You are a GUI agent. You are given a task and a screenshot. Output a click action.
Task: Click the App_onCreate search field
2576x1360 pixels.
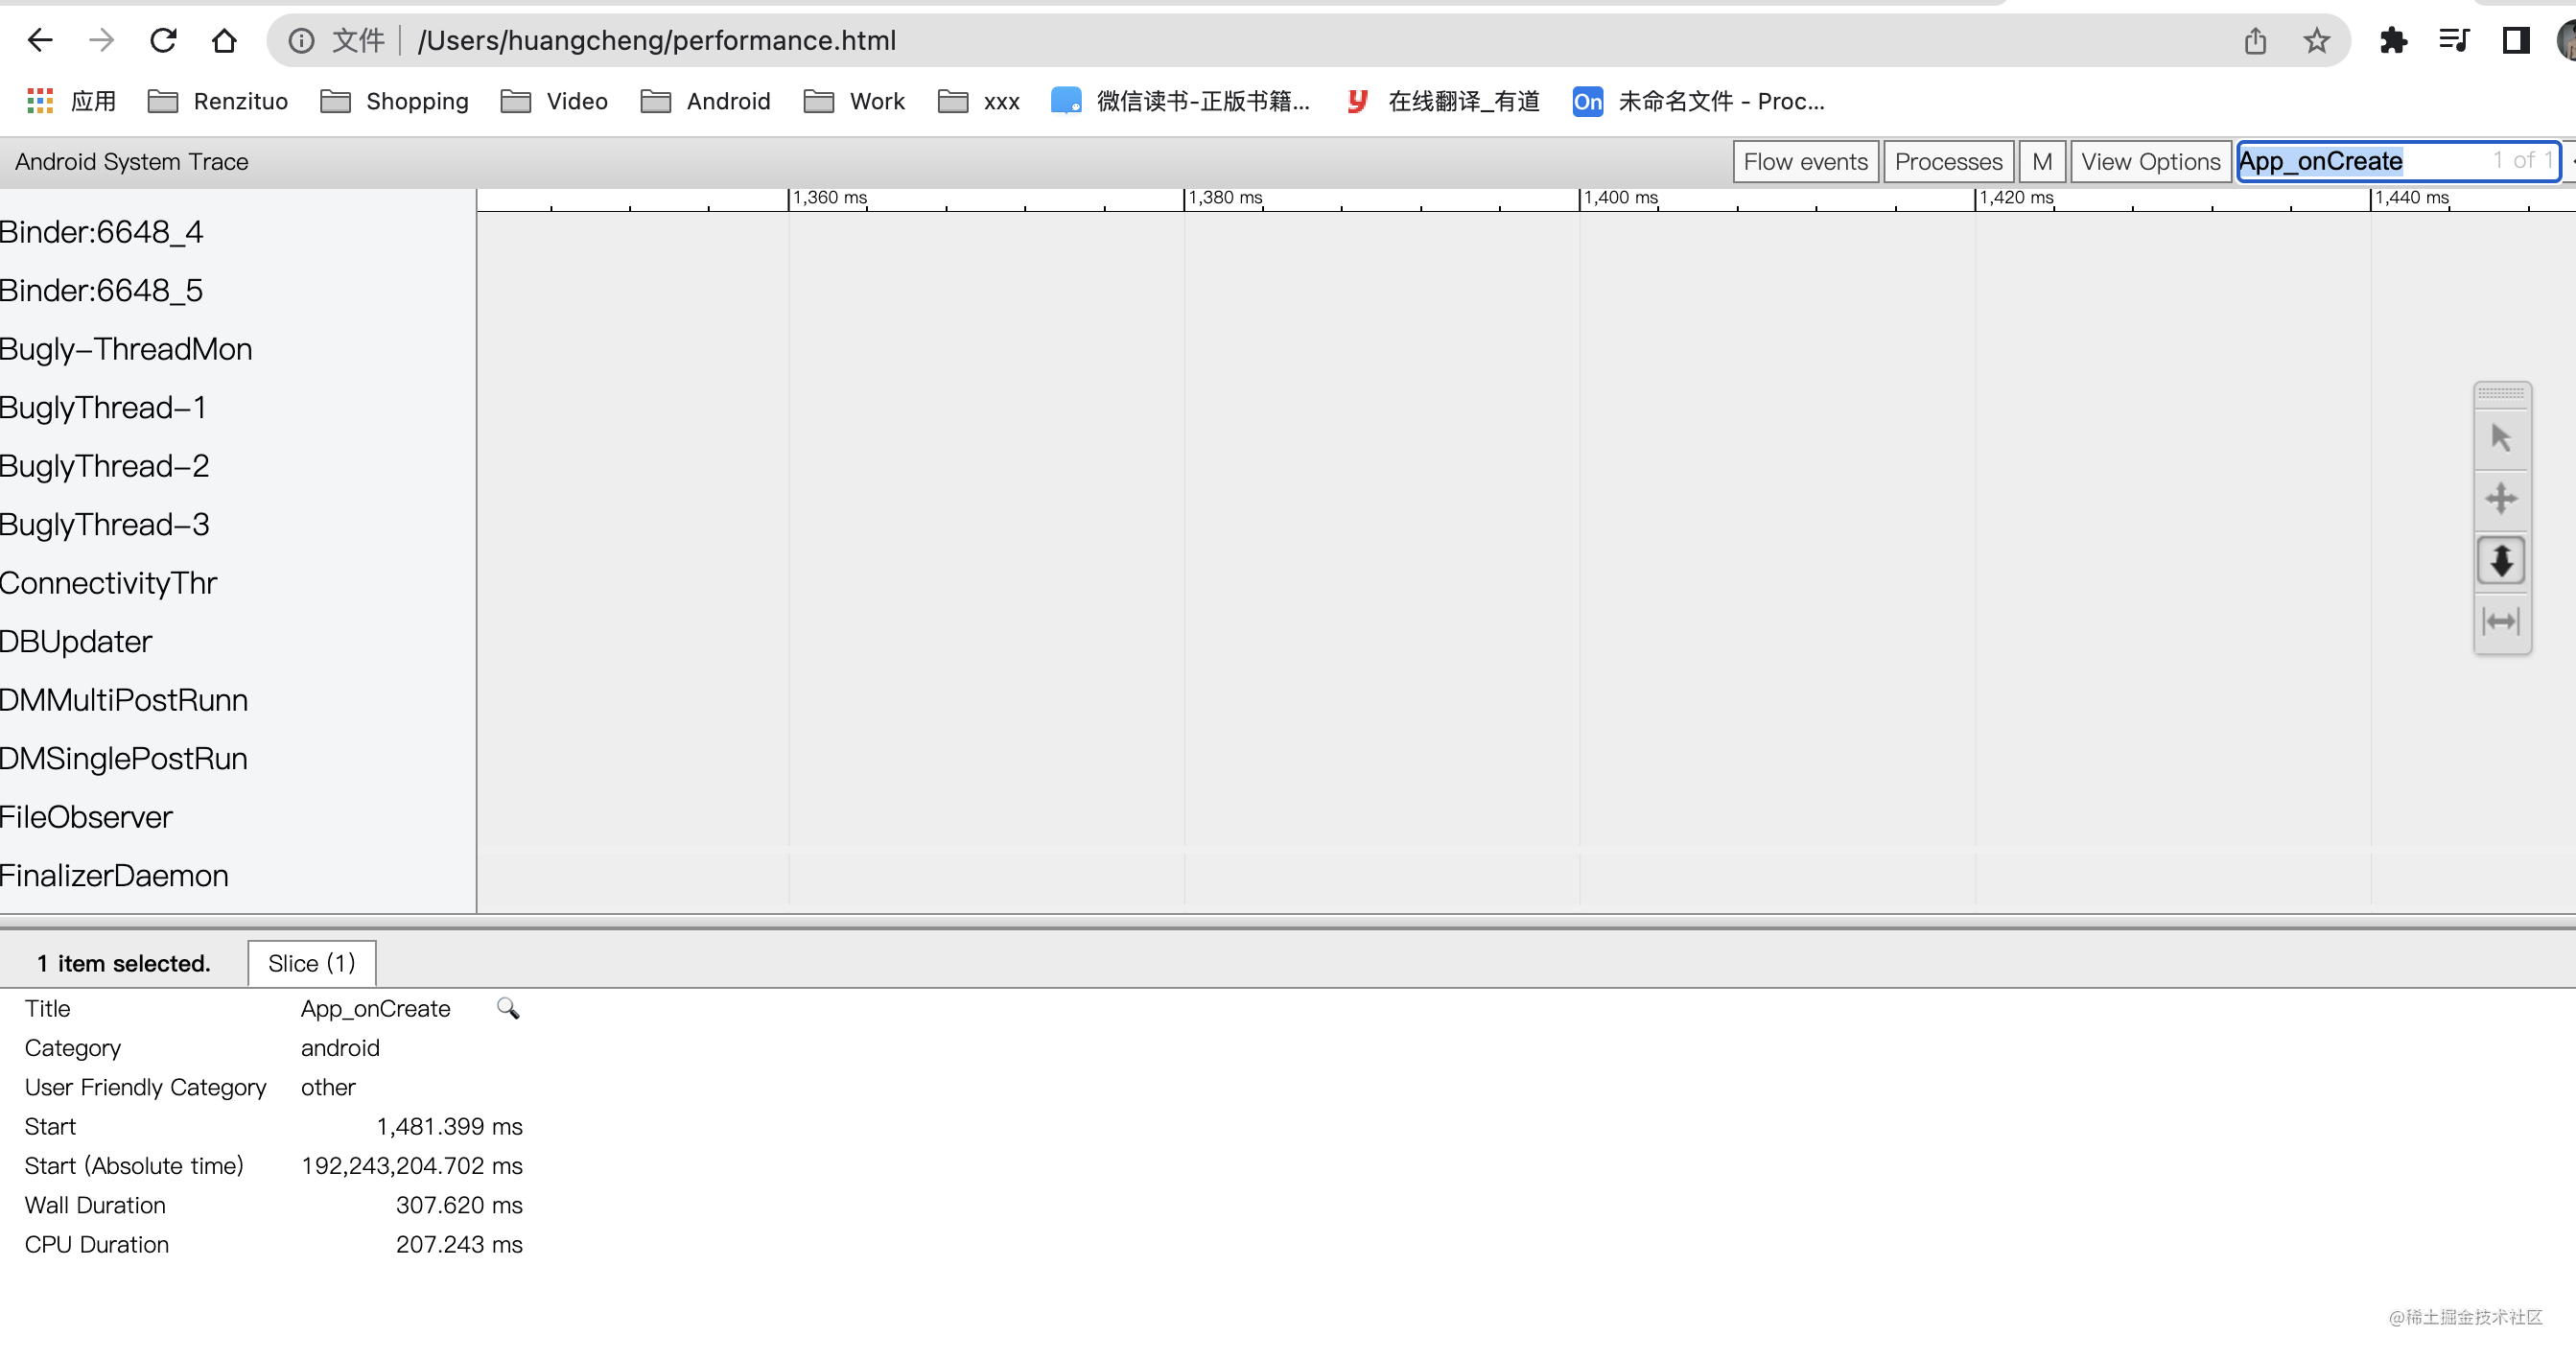(x=2360, y=162)
